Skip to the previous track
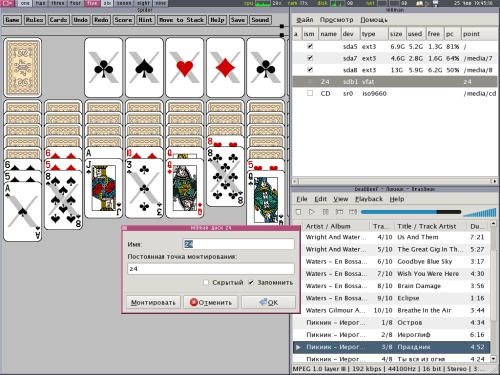 [x=339, y=212]
